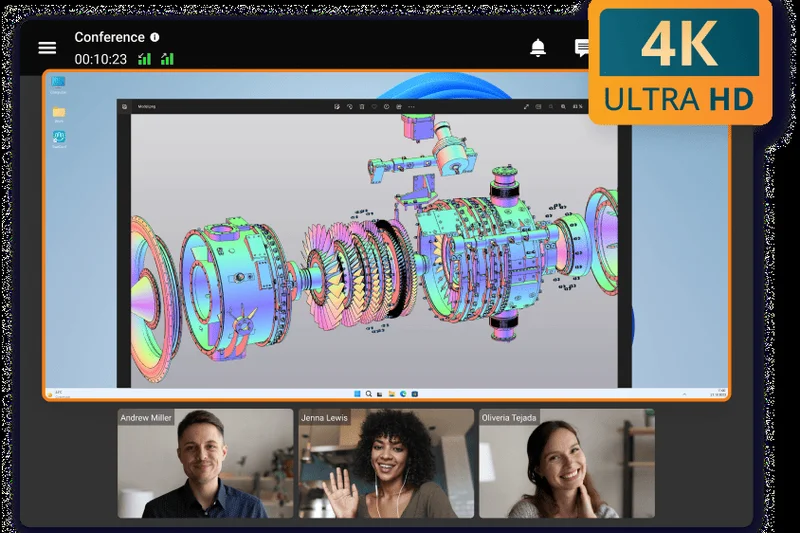
Task: Click the zoom magnifier in viewer toolbar
Action: tap(563, 106)
